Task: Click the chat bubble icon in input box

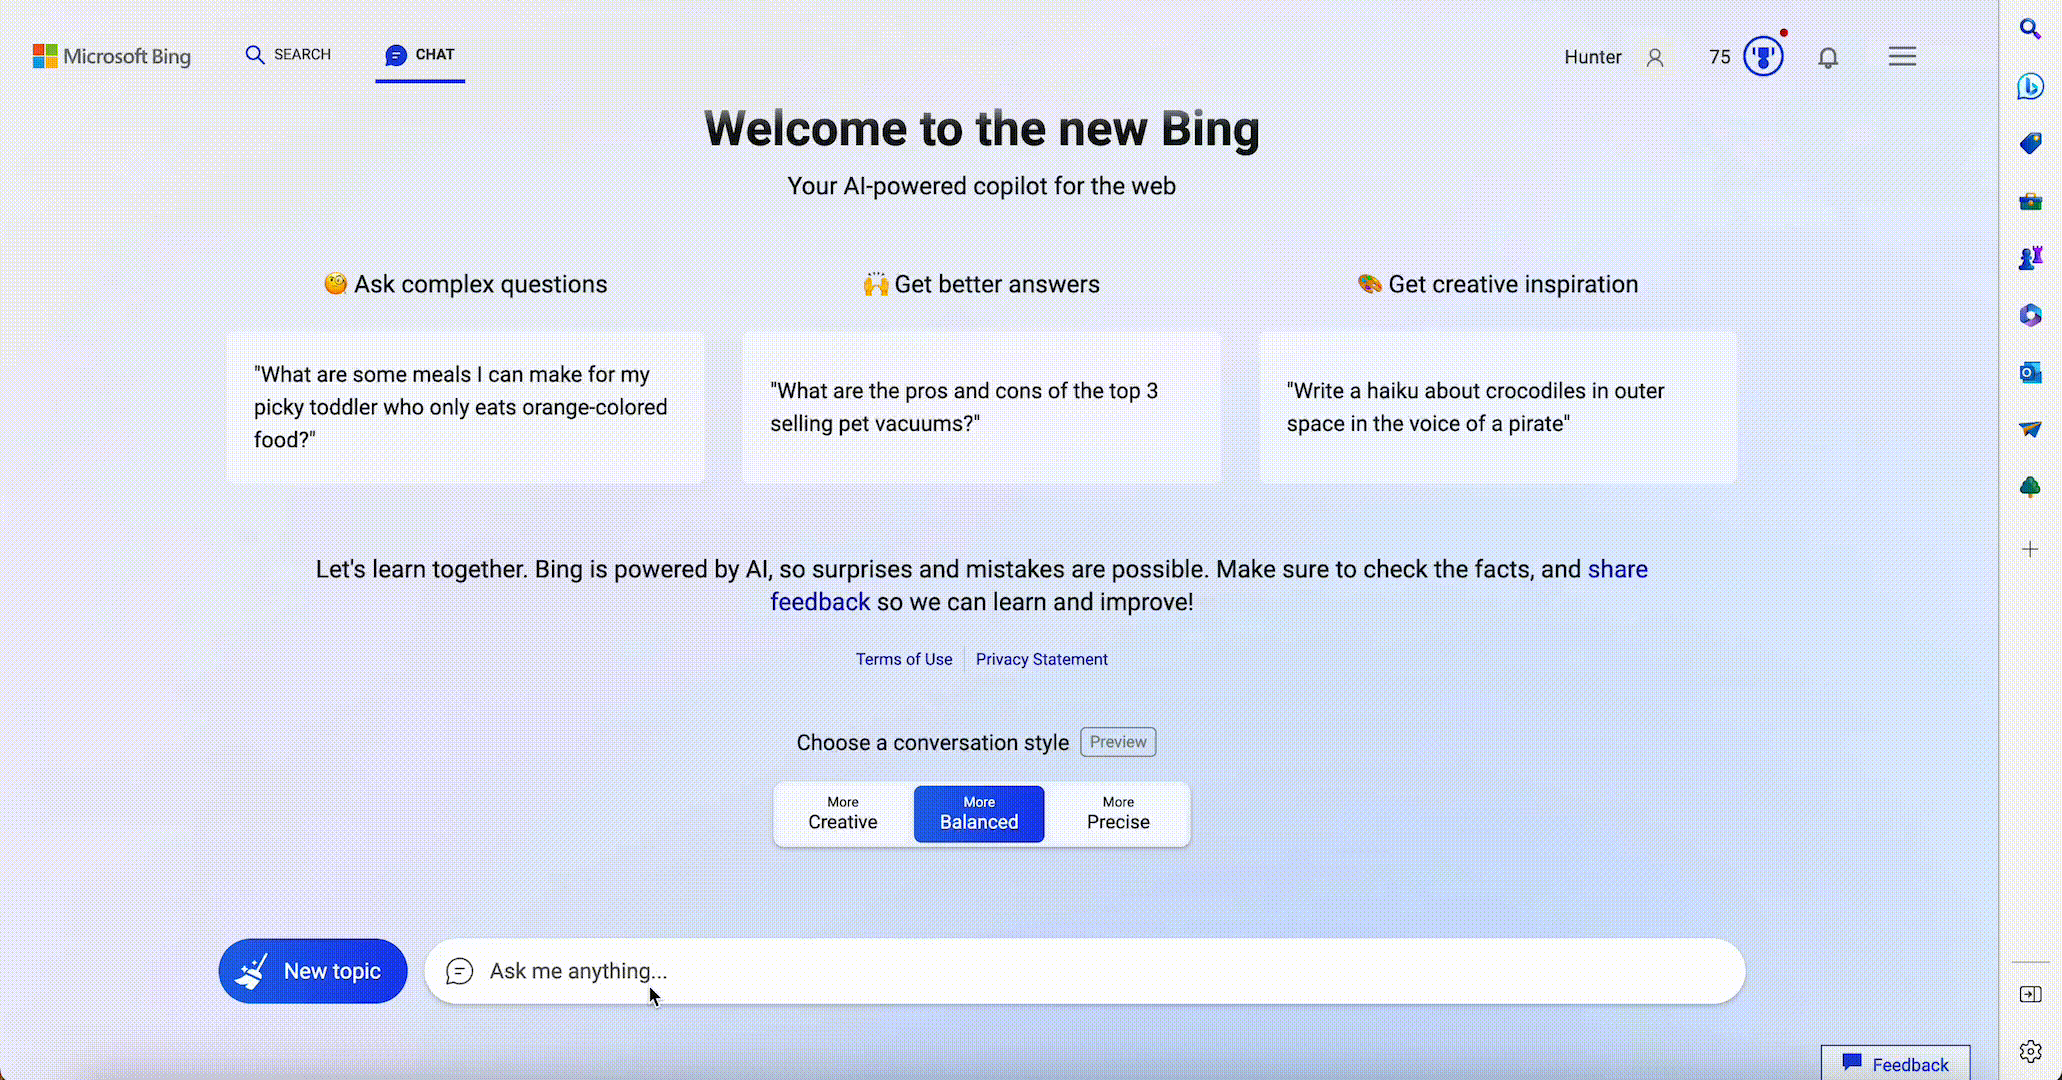Action: point(459,971)
